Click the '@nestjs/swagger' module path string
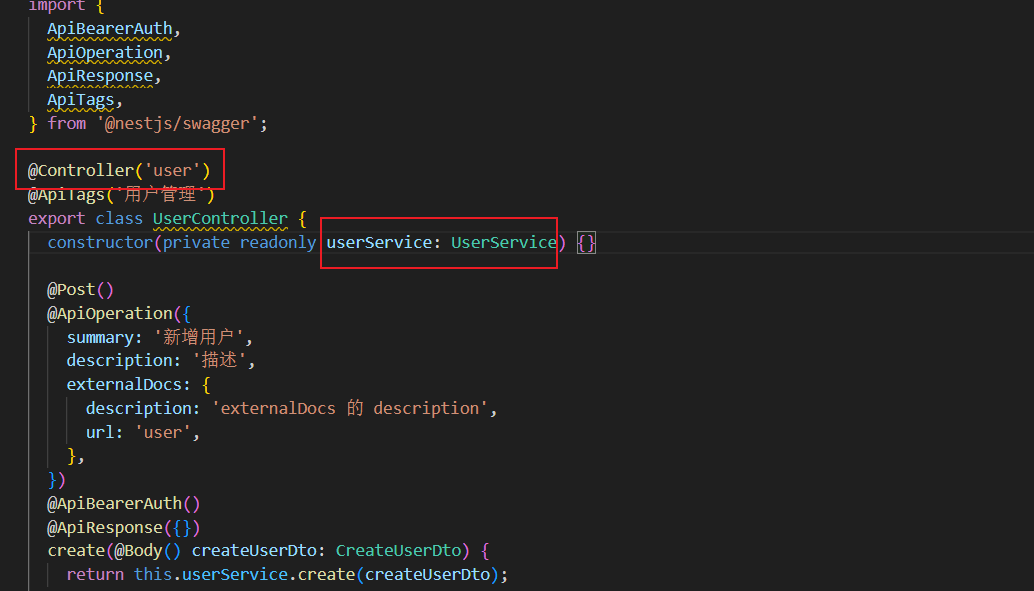This screenshot has width=1034, height=591. (x=179, y=123)
